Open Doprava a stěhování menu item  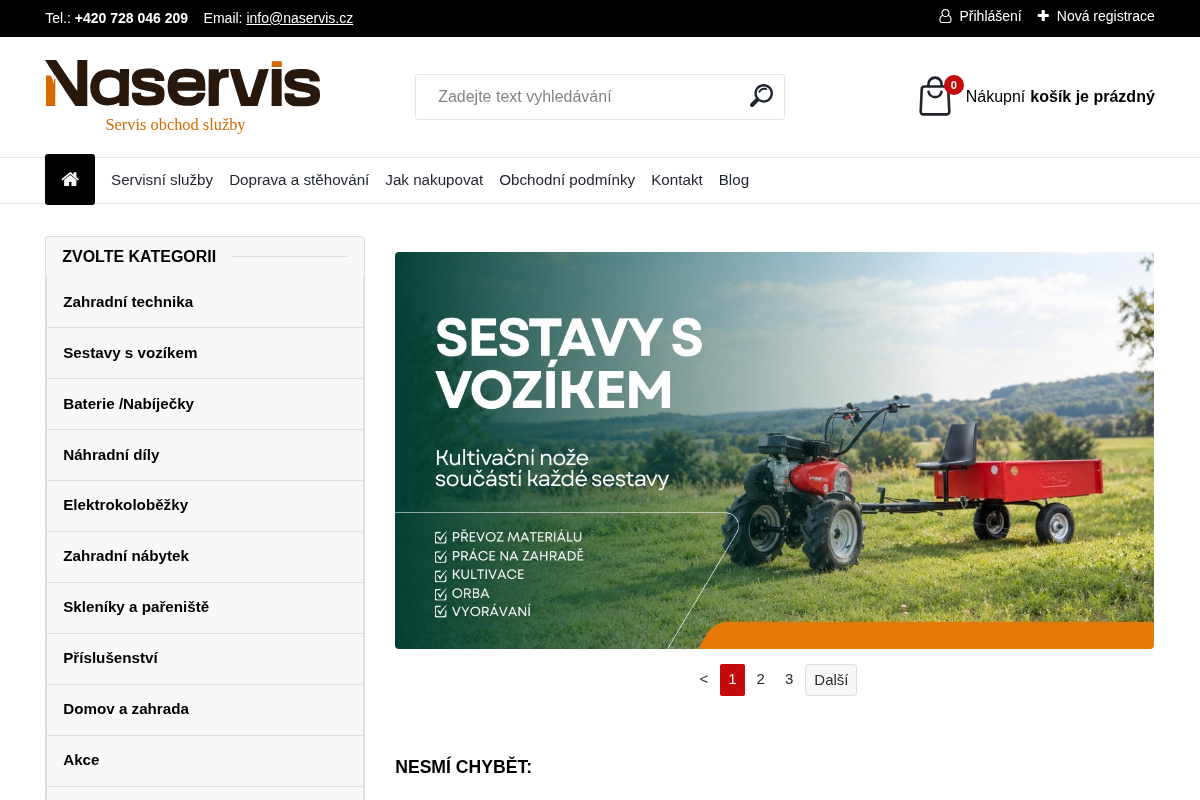(x=299, y=180)
